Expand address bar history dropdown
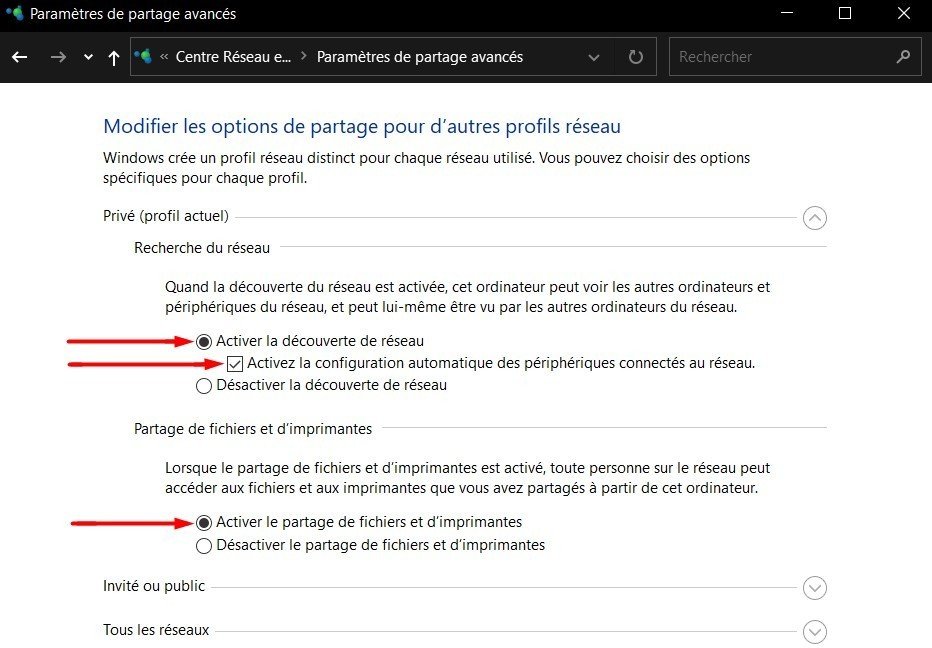The width and height of the screenshot is (932, 648). click(x=593, y=57)
